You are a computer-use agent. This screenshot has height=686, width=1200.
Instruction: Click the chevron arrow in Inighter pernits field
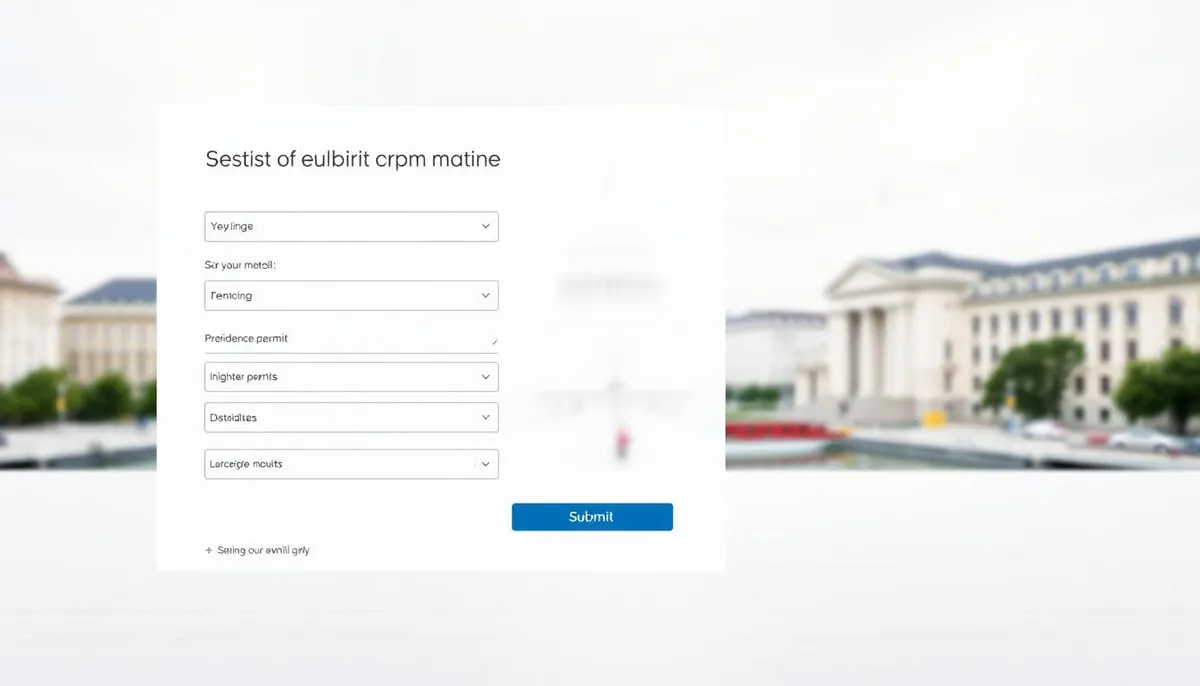point(486,377)
